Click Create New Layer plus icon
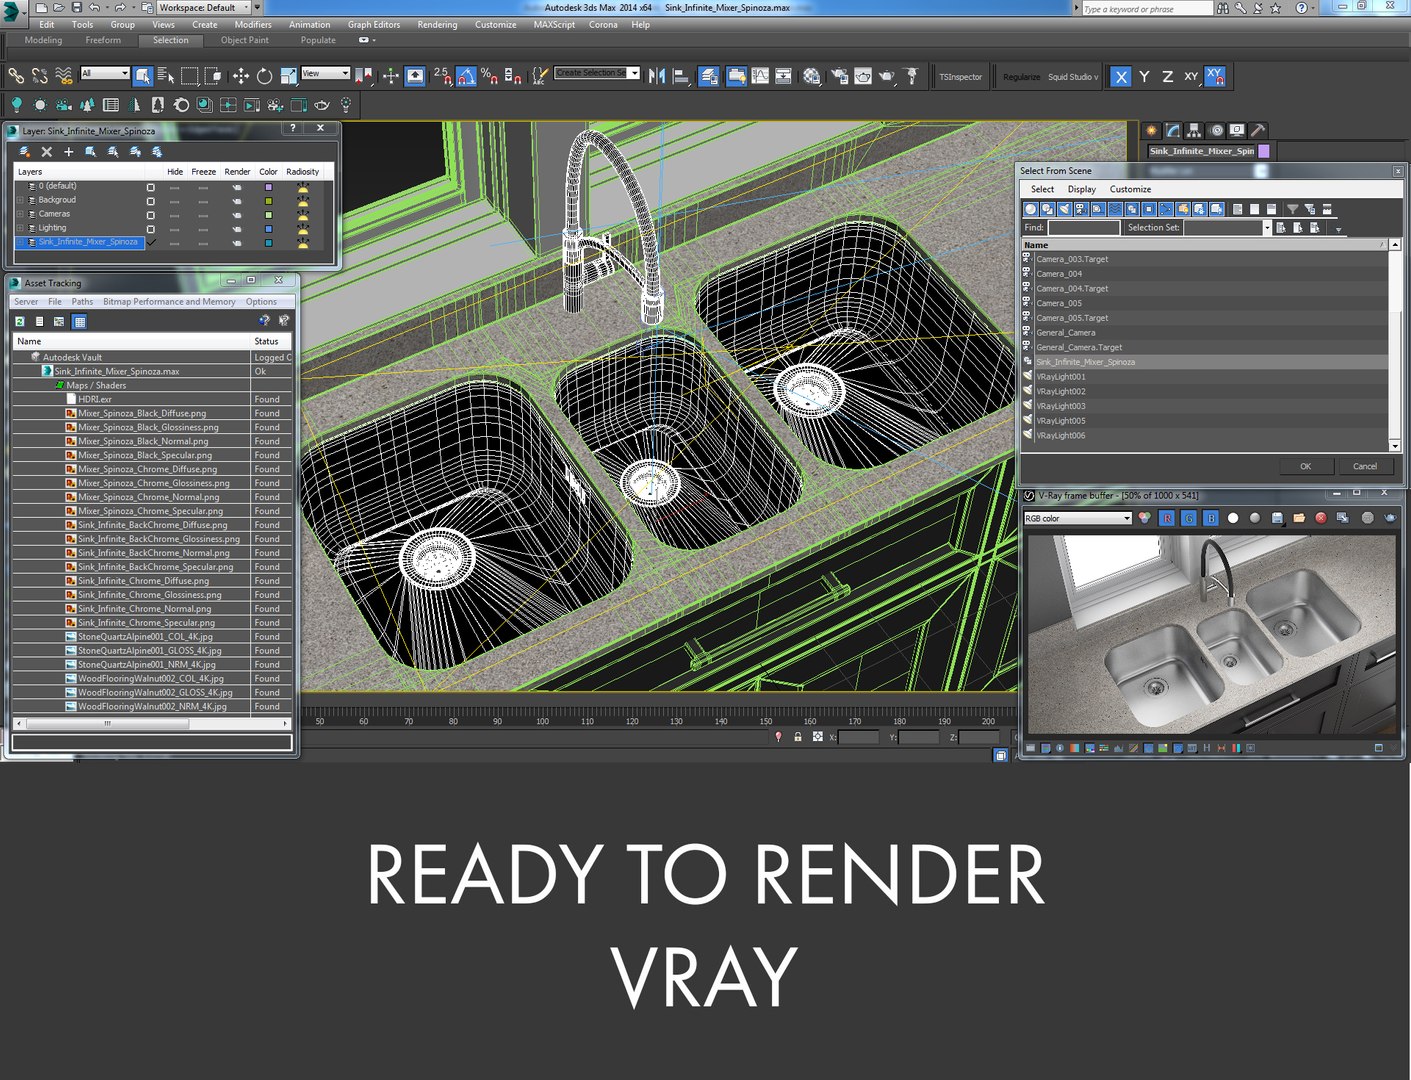The width and height of the screenshot is (1411, 1080). point(68,152)
